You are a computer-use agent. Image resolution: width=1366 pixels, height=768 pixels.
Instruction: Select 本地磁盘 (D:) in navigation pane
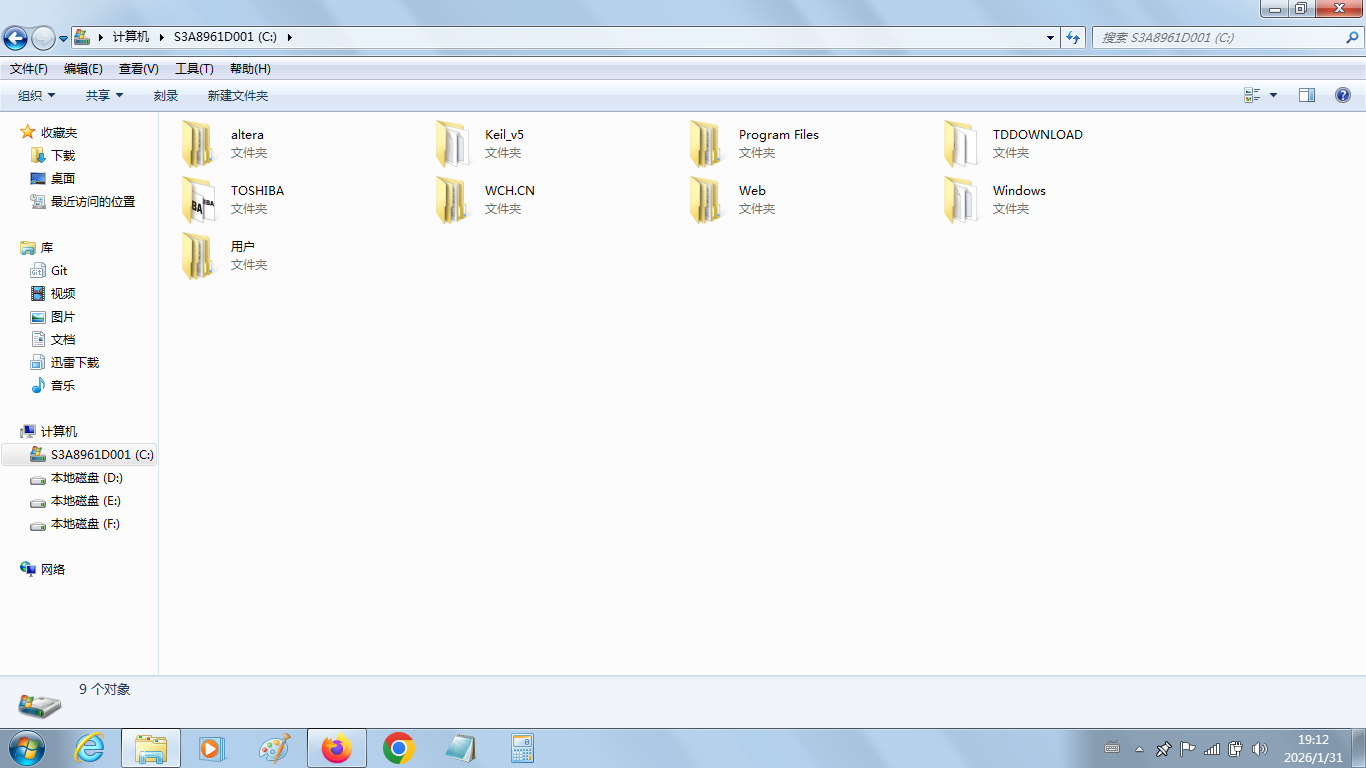tap(86, 478)
